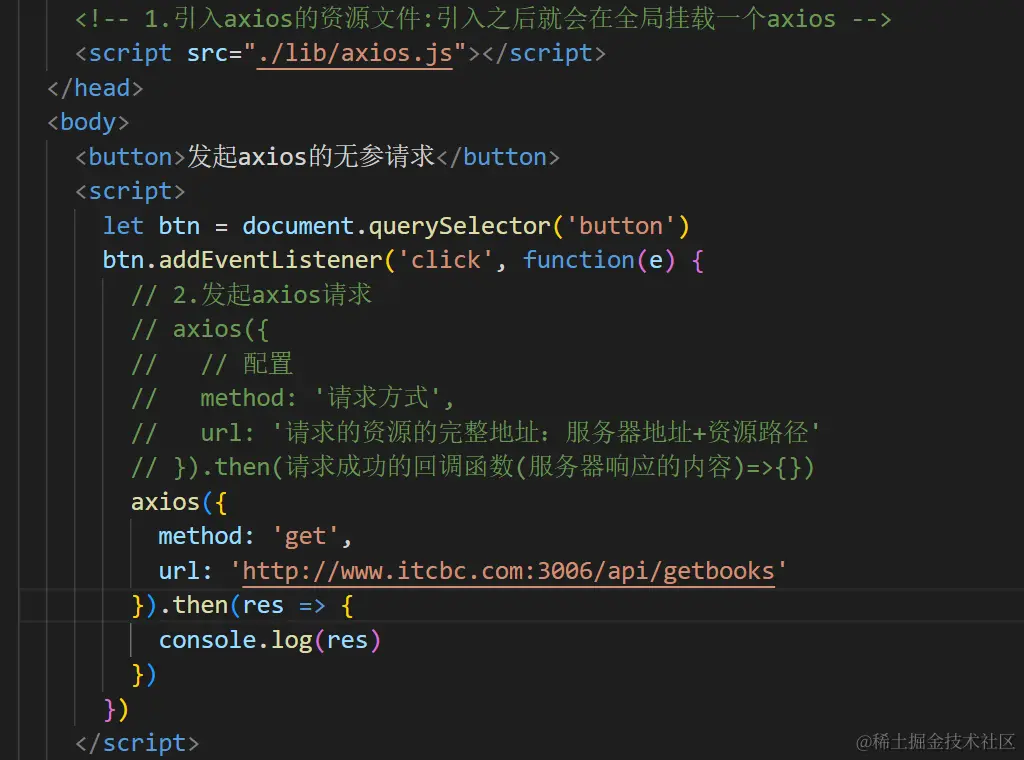Click the opening body tag
The image size is (1024, 760).
tap(88, 123)
